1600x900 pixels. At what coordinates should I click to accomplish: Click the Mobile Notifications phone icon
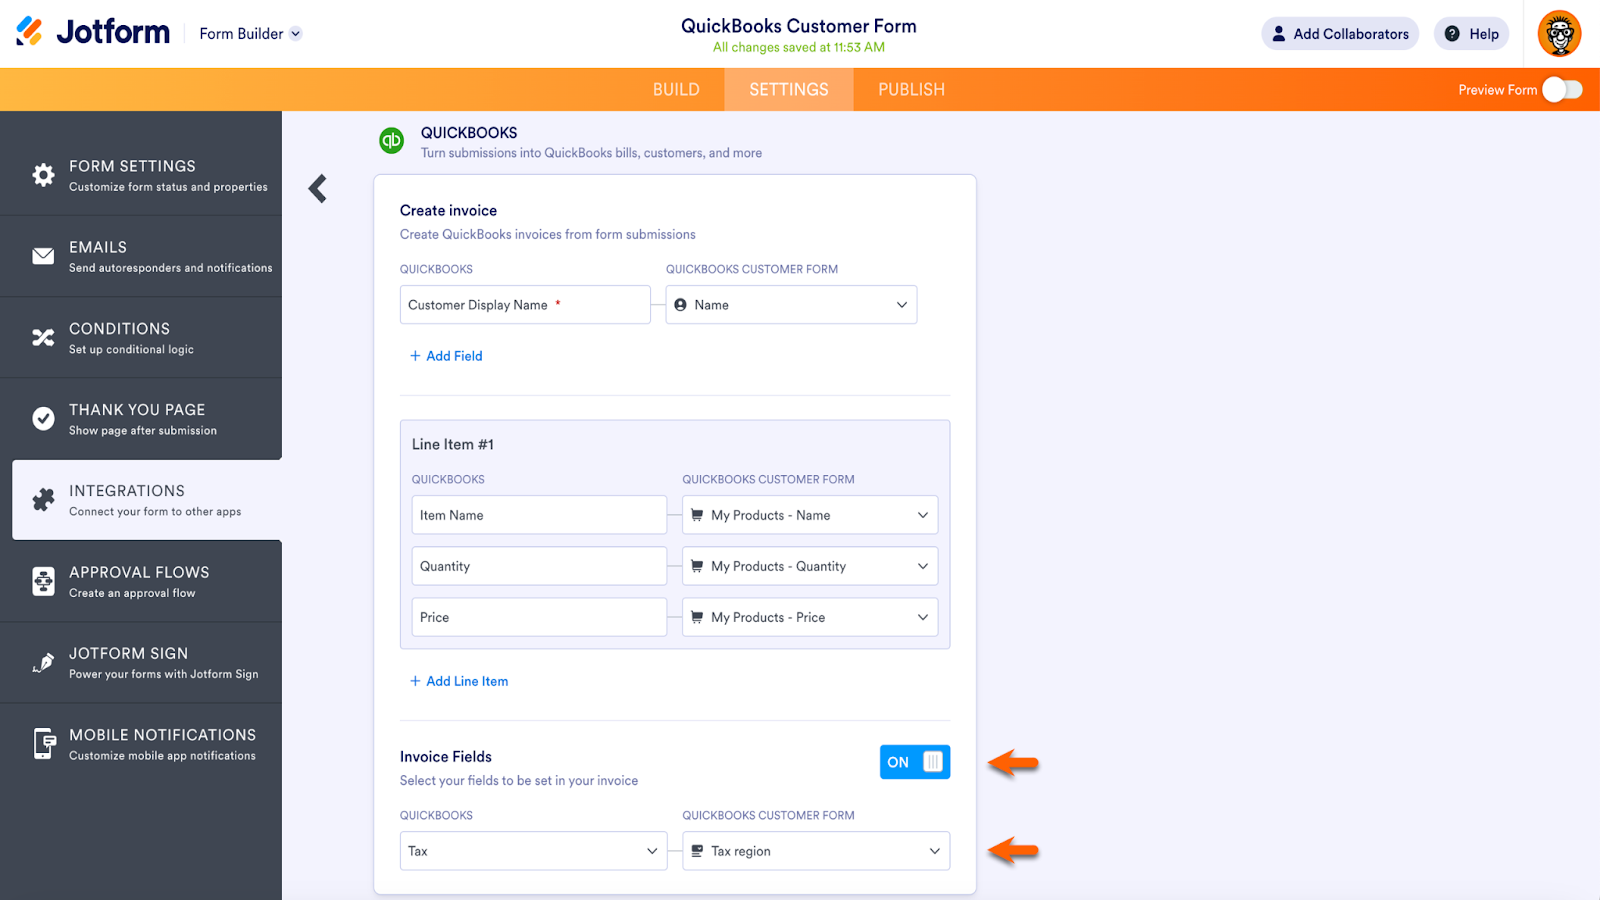[43, 743]
